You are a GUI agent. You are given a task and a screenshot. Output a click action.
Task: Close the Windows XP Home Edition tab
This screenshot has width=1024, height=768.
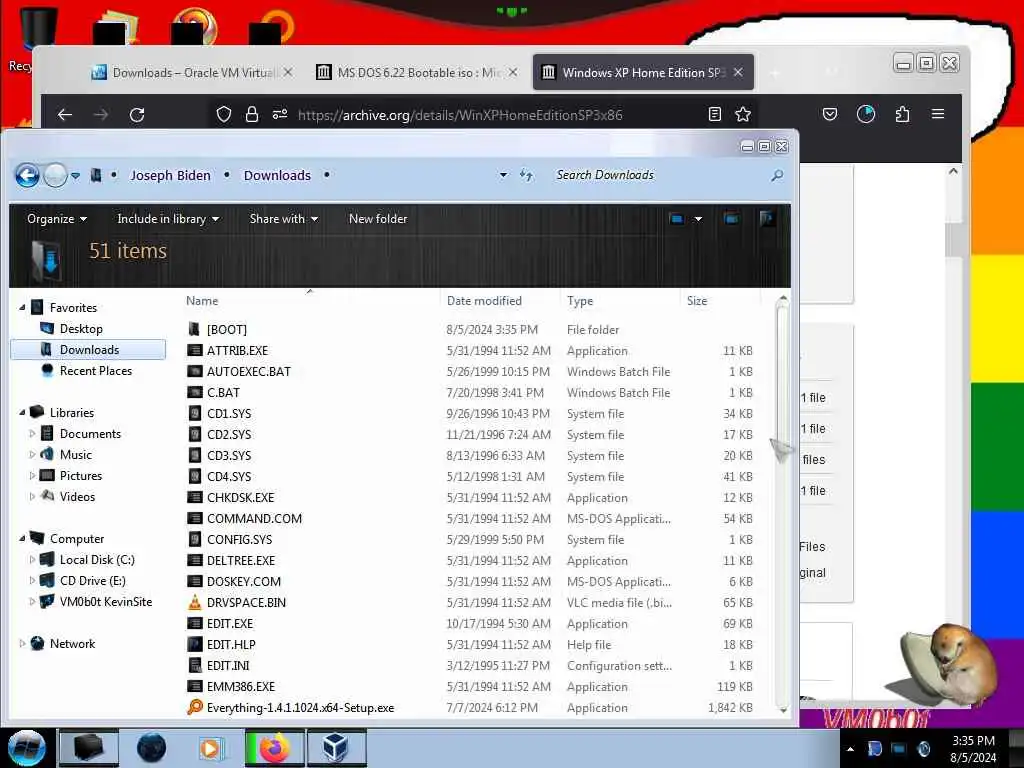[738, 72]
